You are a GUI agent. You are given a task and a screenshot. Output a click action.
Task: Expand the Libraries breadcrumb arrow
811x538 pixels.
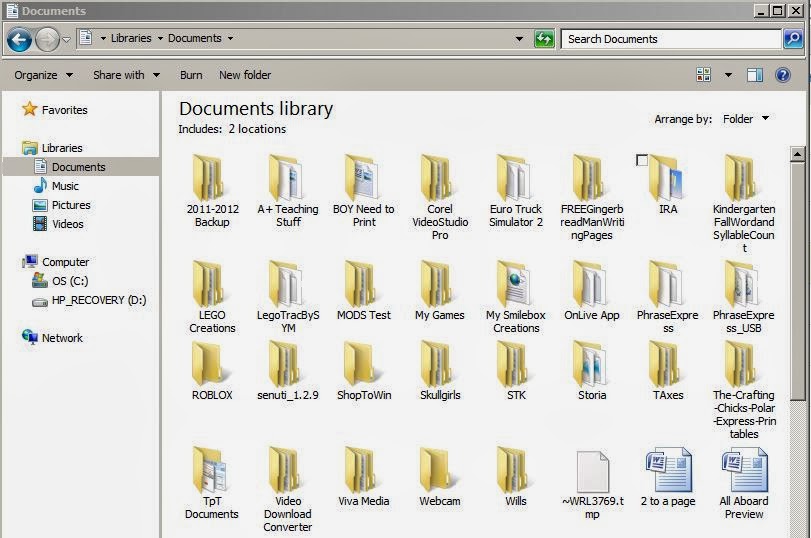[160, 38]
